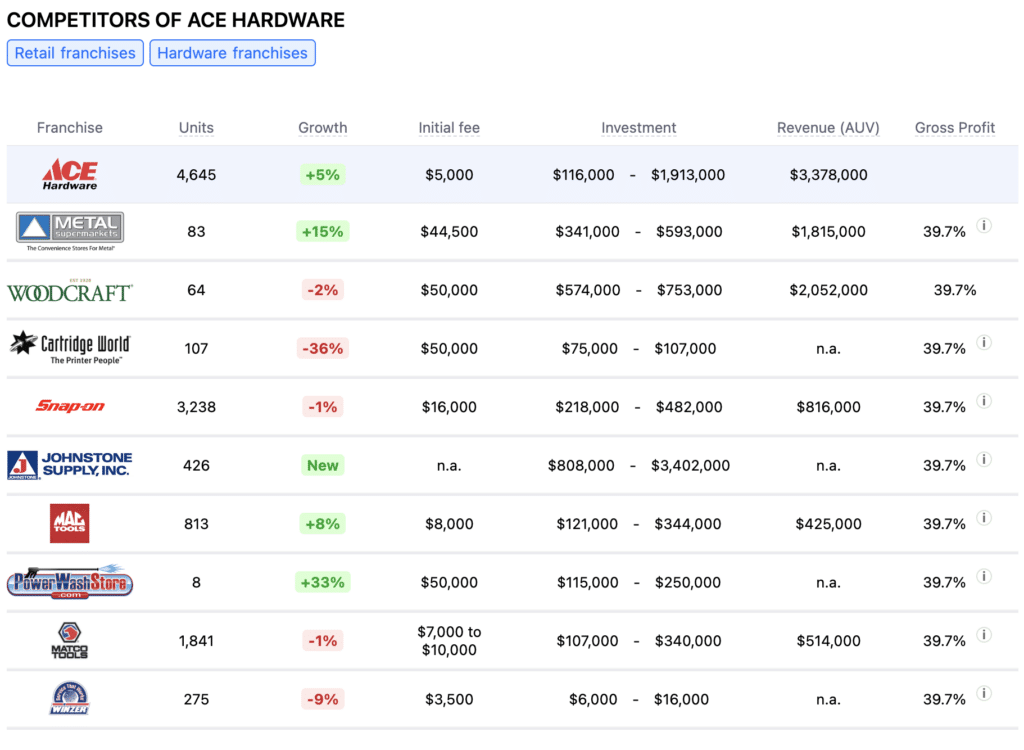Screen dimensions: 1024x750
Task: Open the Matco Tools logo
Action: coord(70,640)
